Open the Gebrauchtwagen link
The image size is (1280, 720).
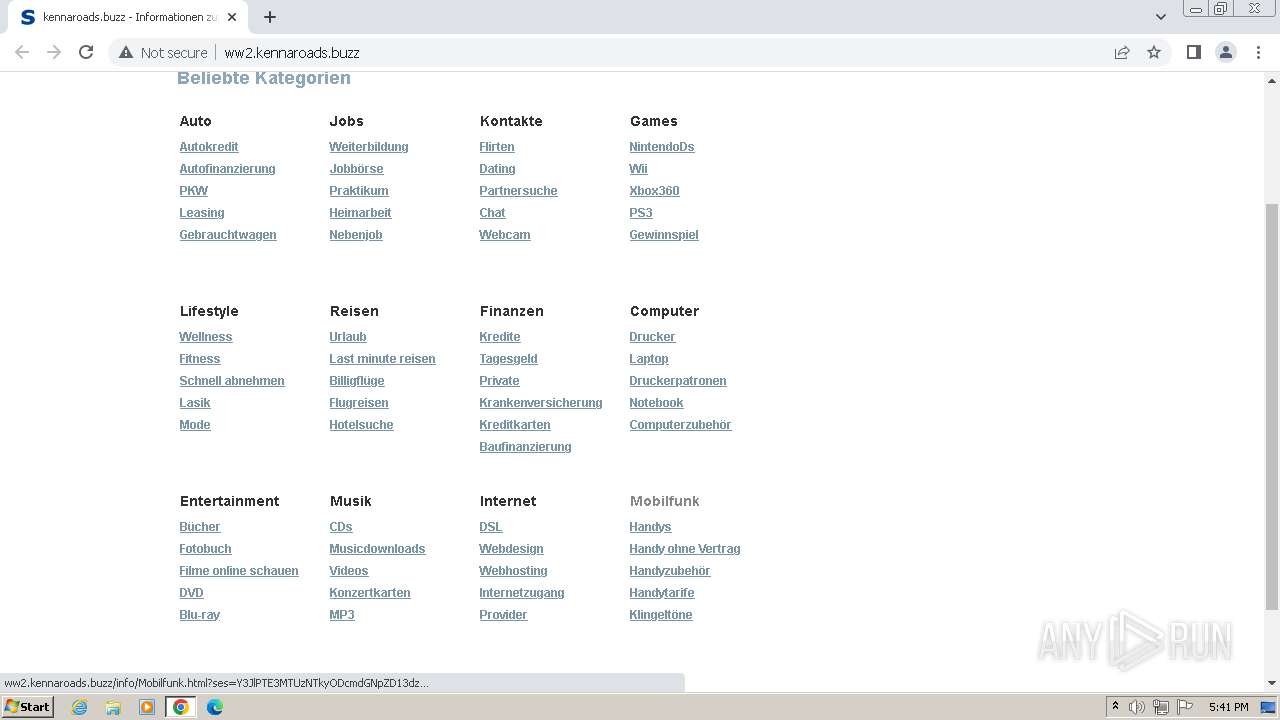coord(228,235)
